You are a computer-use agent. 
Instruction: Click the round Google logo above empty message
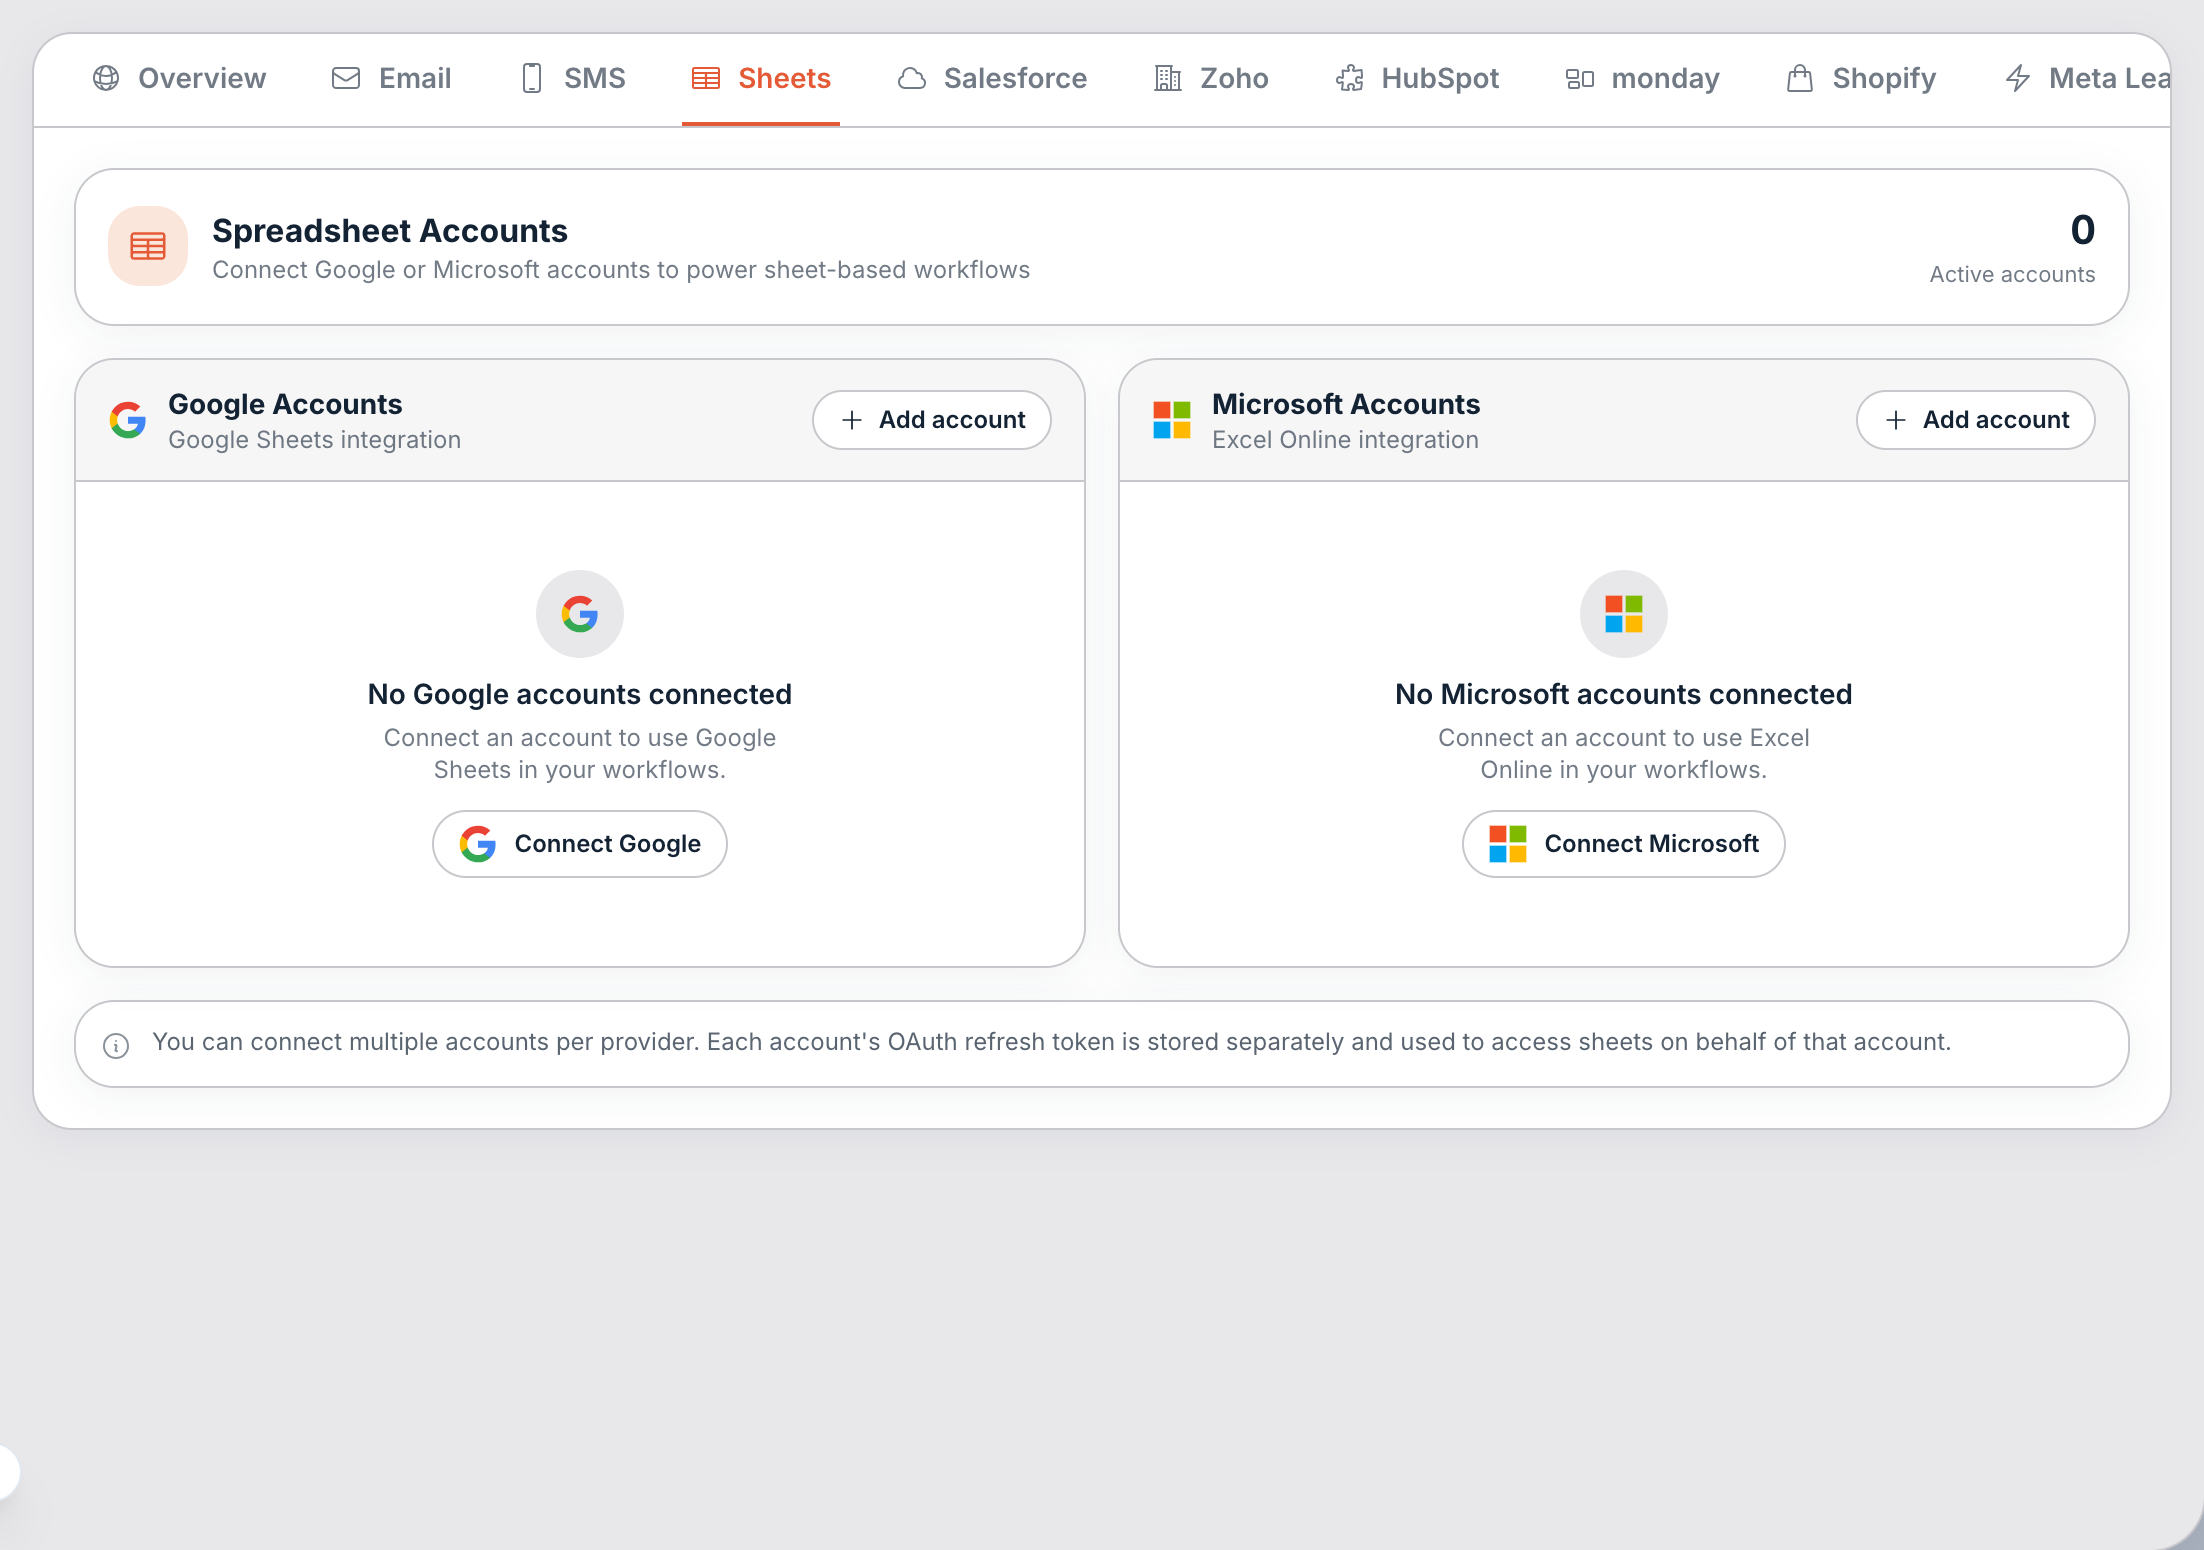coord(580,614)
